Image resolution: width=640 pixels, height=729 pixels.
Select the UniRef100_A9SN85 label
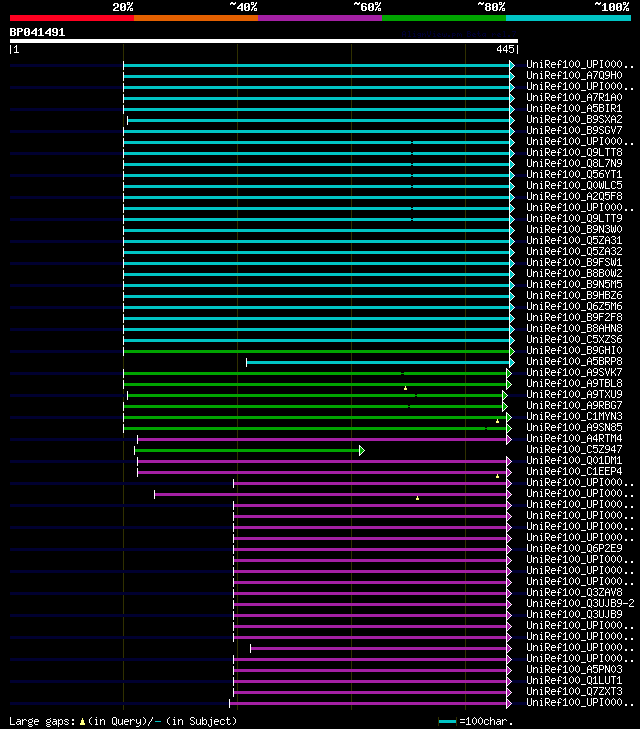574,427
